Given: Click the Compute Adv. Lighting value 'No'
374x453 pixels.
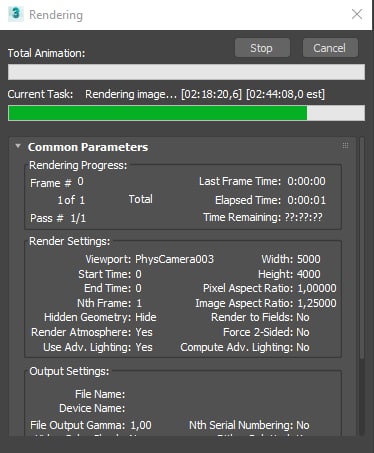Looking at the screenshot, I should (x=303, y=347).
